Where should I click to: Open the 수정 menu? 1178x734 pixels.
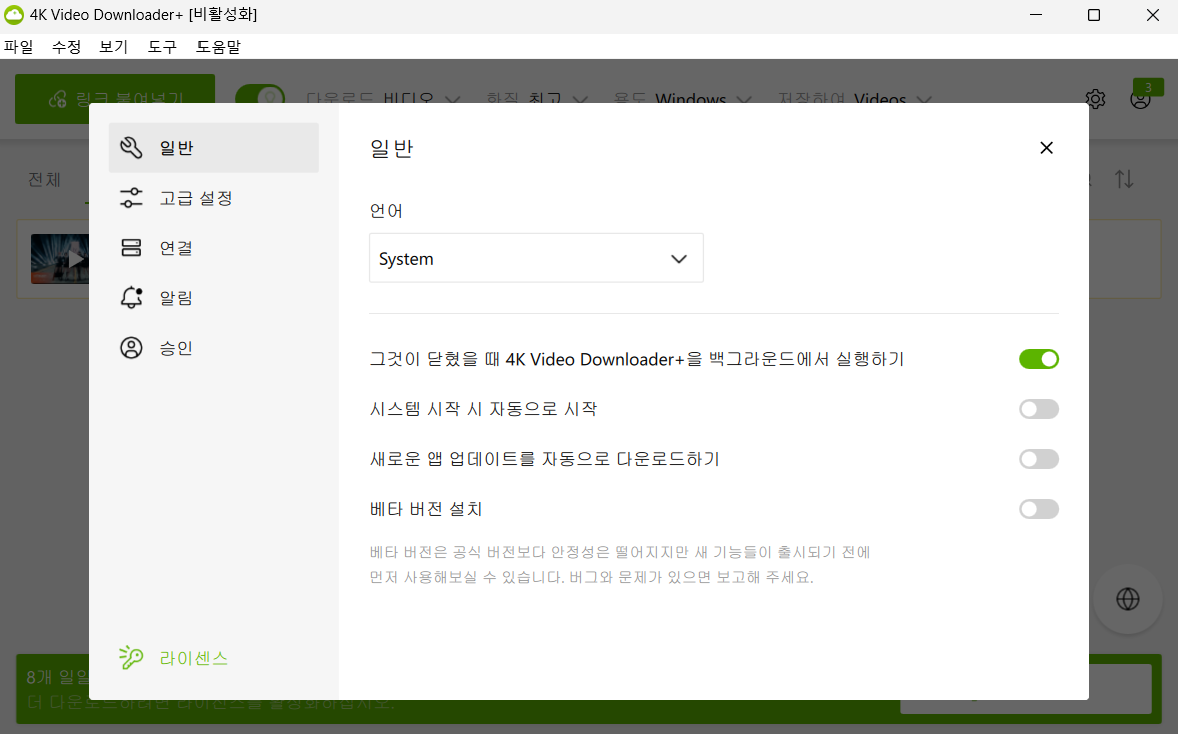click(66, 47)
